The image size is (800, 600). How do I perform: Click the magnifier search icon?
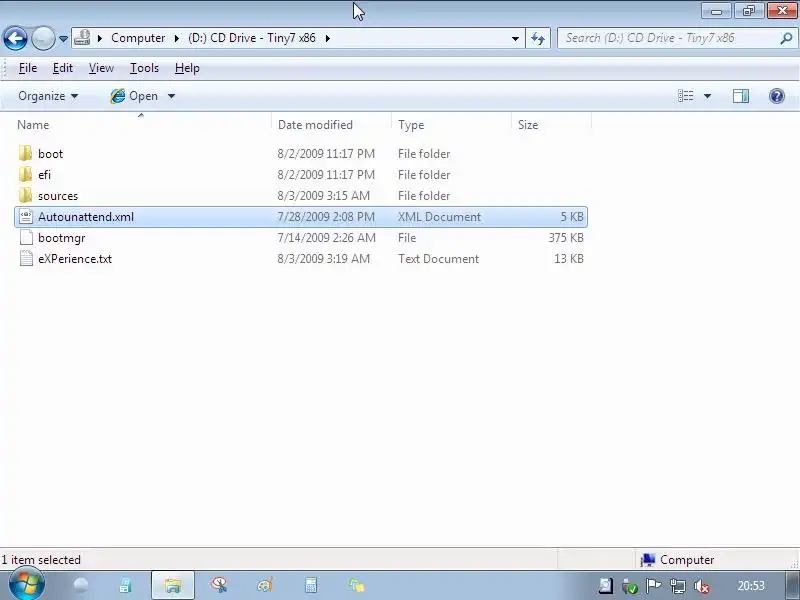(x=787, y=38)
